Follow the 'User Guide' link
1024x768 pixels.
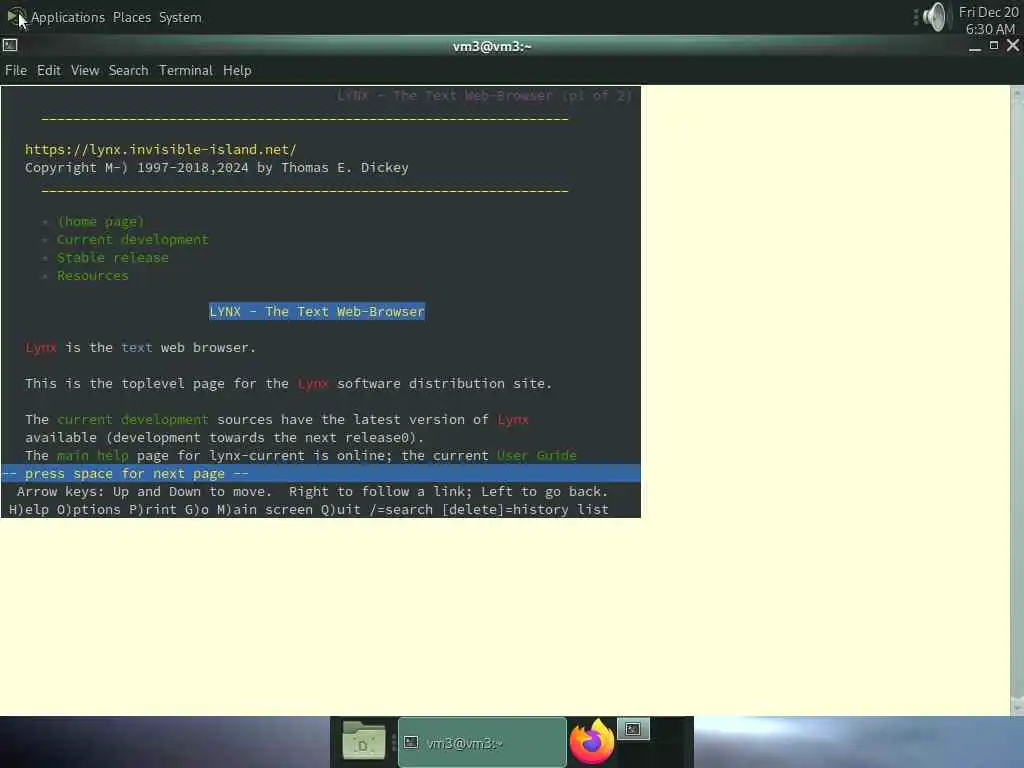[x=537, y=455]
